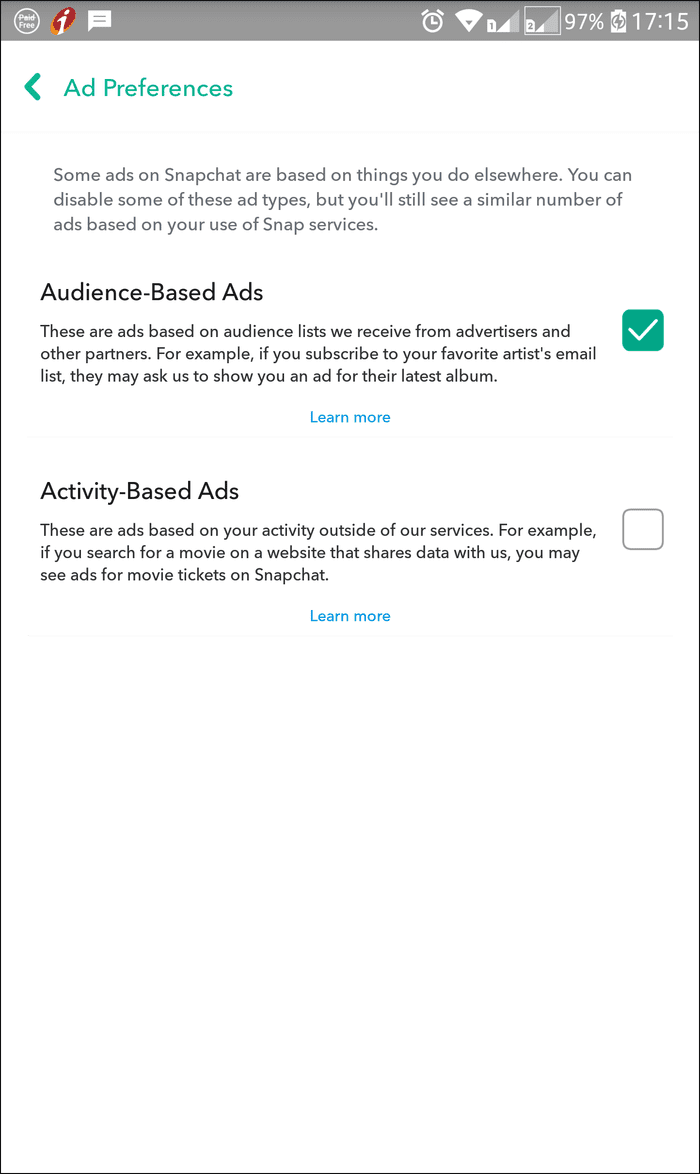Tap the SIM 1 signal strength icon
700x1174 pixels.
pyautogui.click(x=502, y=21)
